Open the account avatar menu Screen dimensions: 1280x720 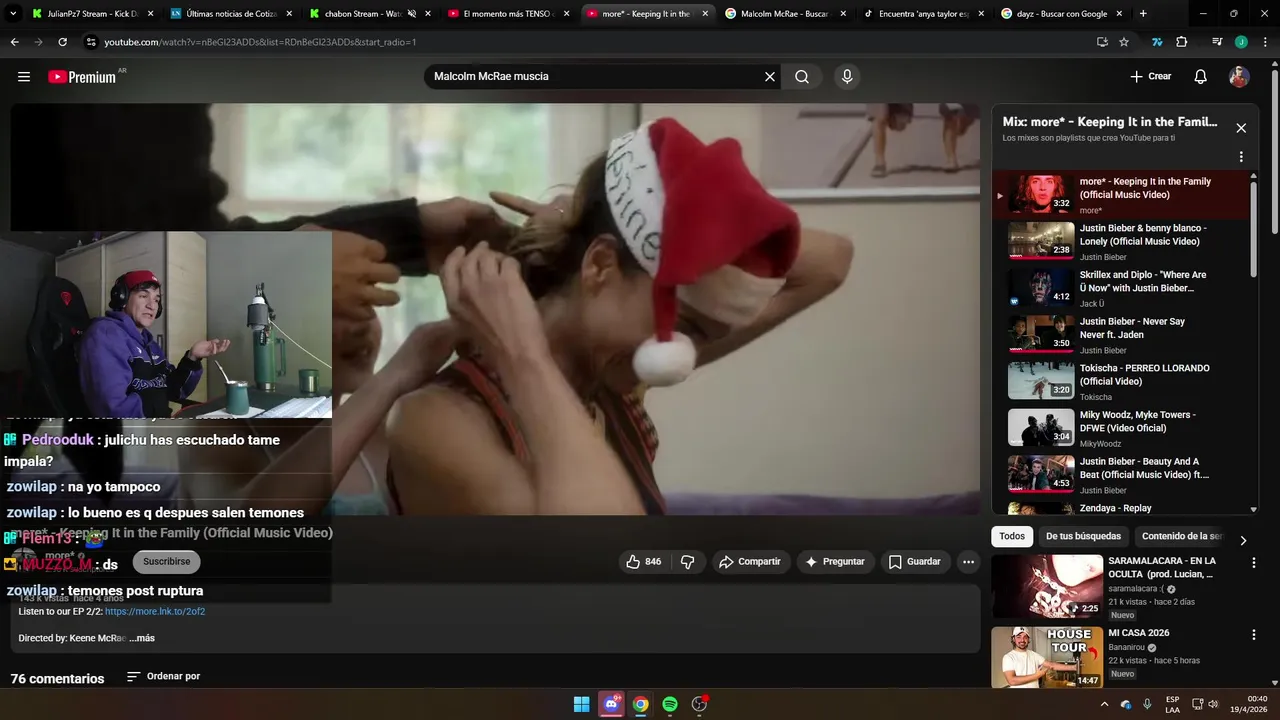1239,77
